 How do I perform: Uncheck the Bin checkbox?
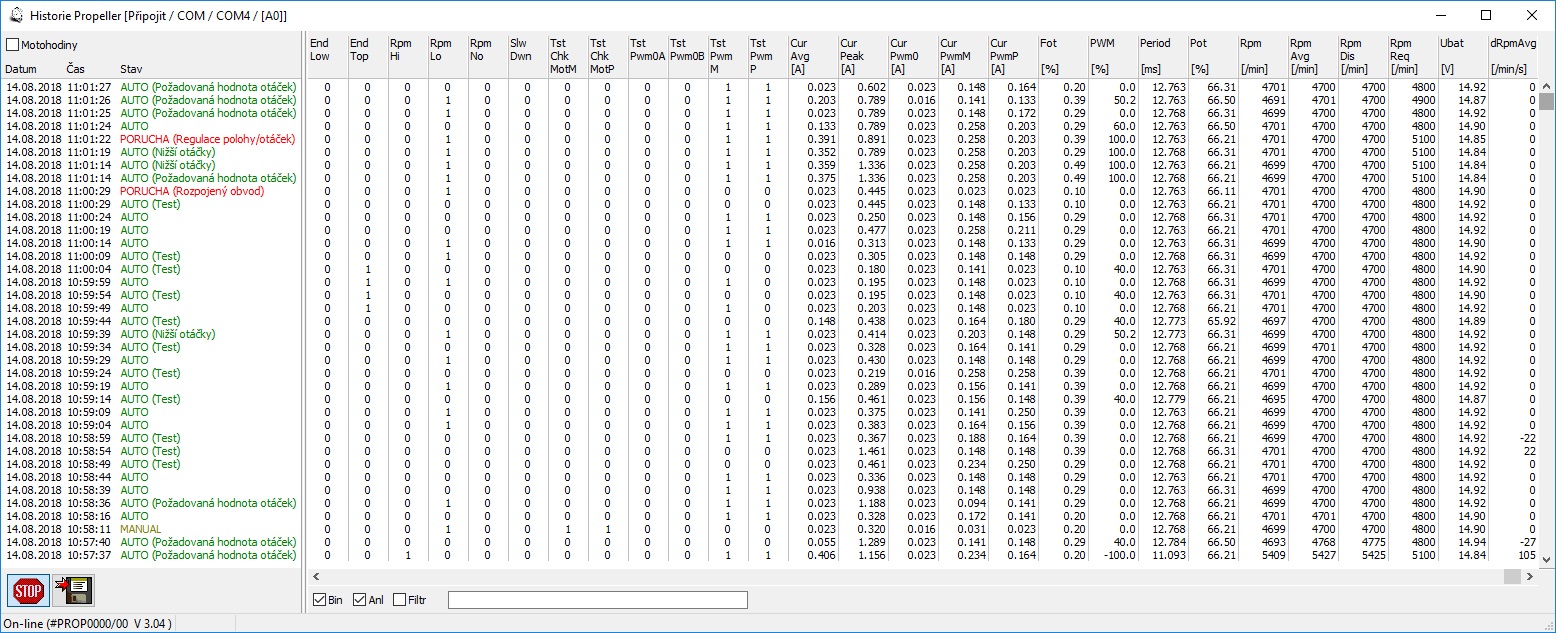point(320,600)
